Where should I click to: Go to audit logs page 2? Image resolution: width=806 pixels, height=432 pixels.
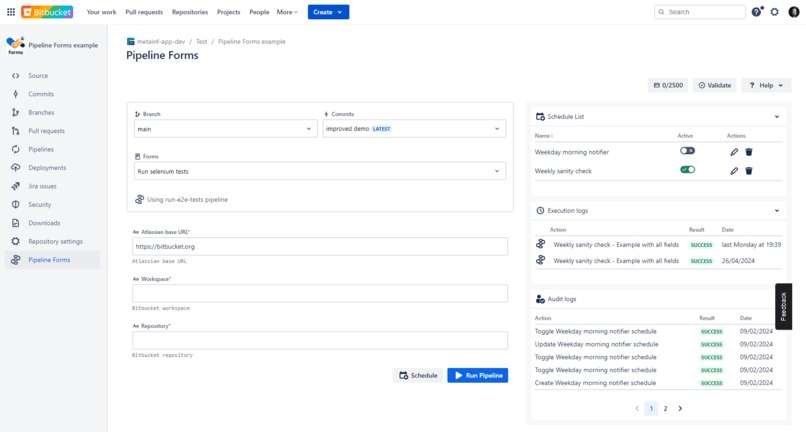(x=665, y=408)
